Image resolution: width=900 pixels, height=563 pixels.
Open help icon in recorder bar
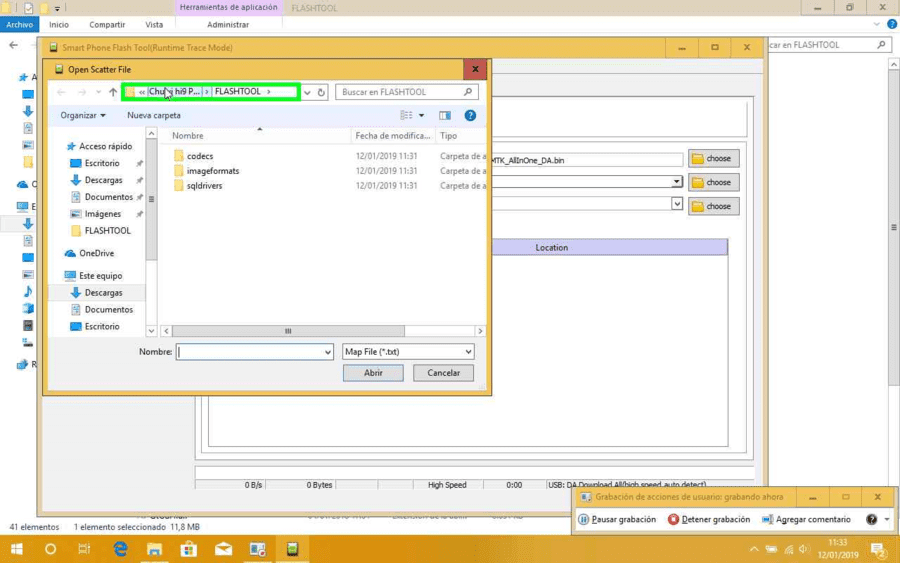point(871,519)
